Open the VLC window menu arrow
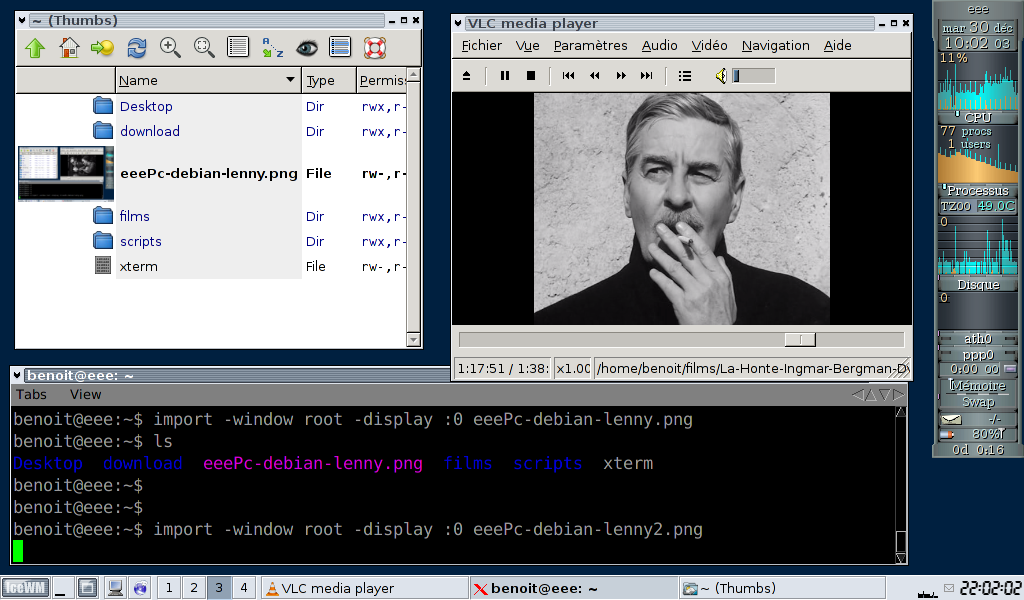Image resolution: width=1024 pixels, height=600 pixels. pyautogui.click(x=458, y=24)
